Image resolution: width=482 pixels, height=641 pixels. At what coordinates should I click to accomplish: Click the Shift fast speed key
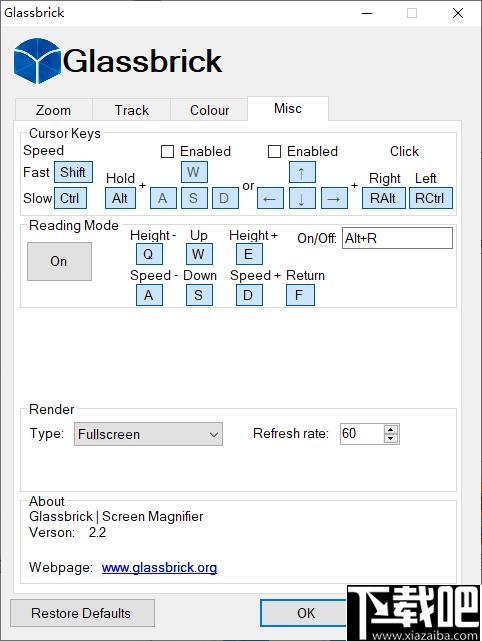pyautogui.click(x=73, y=172)
